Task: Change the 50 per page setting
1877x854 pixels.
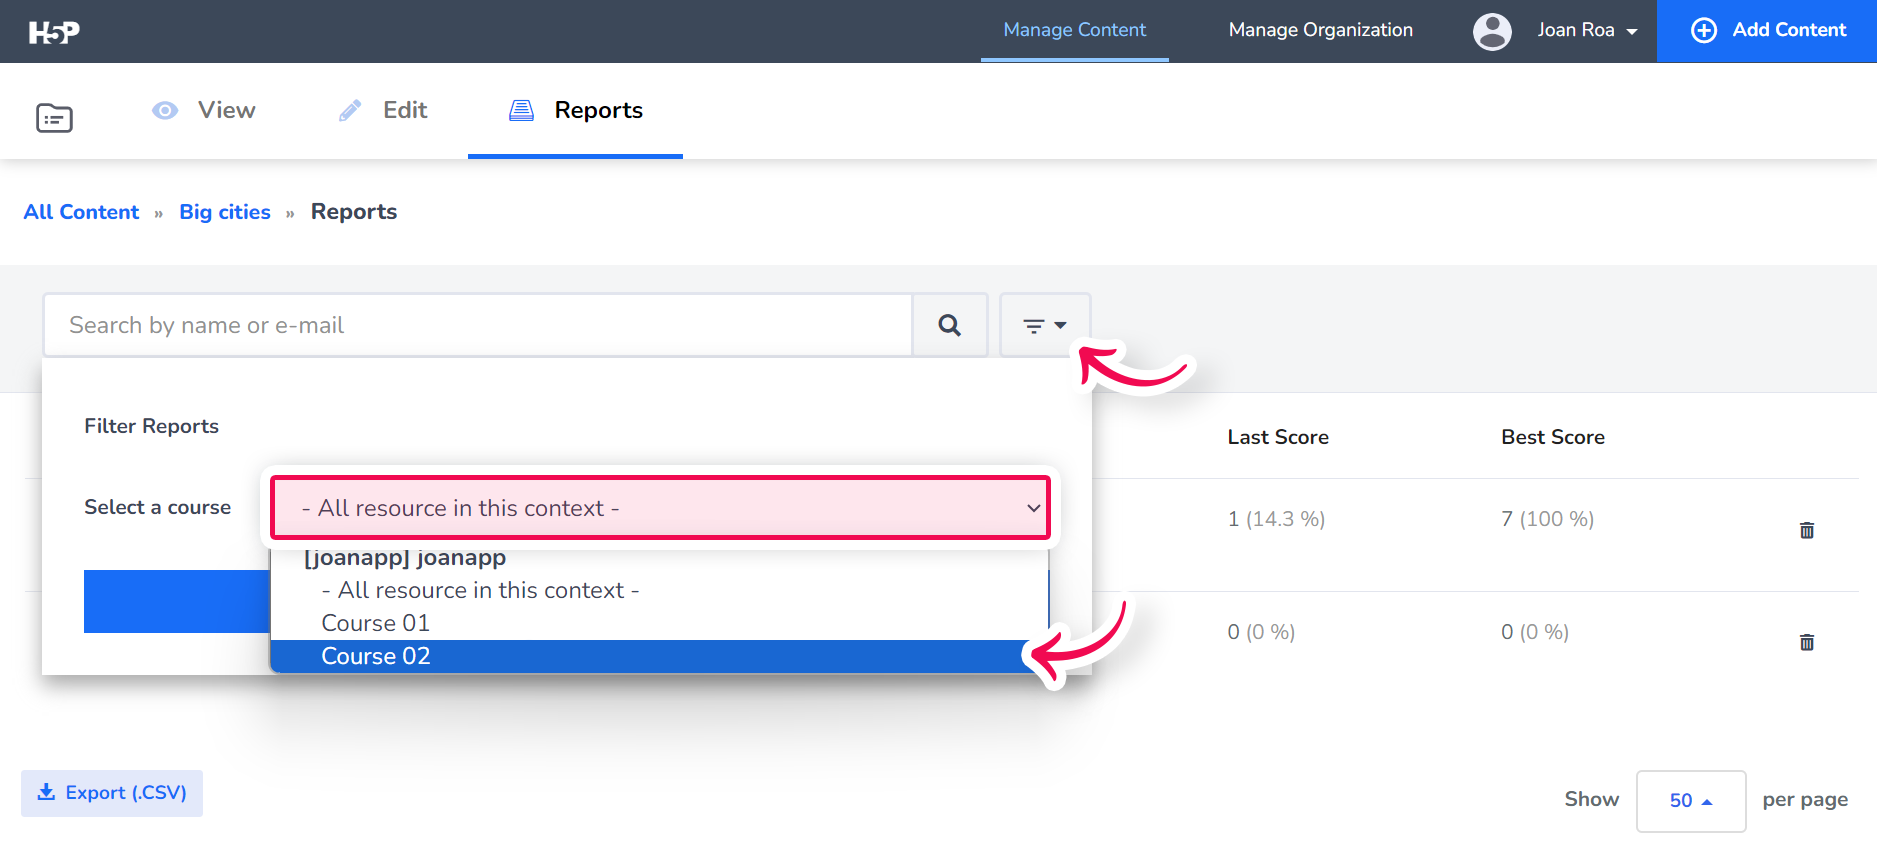Action: coord(1691,800)
